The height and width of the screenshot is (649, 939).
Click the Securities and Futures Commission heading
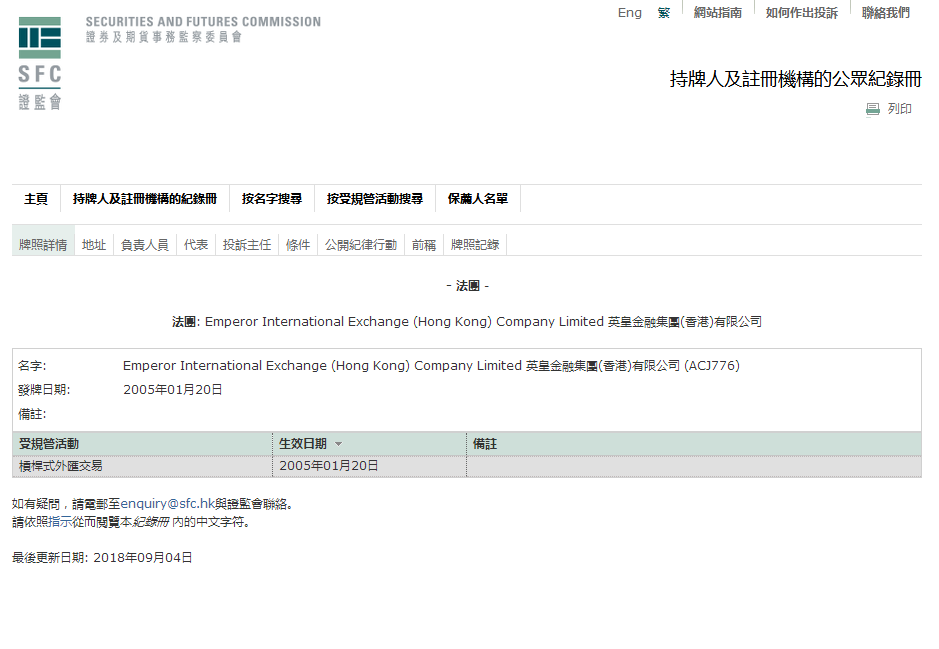point(203,22)
